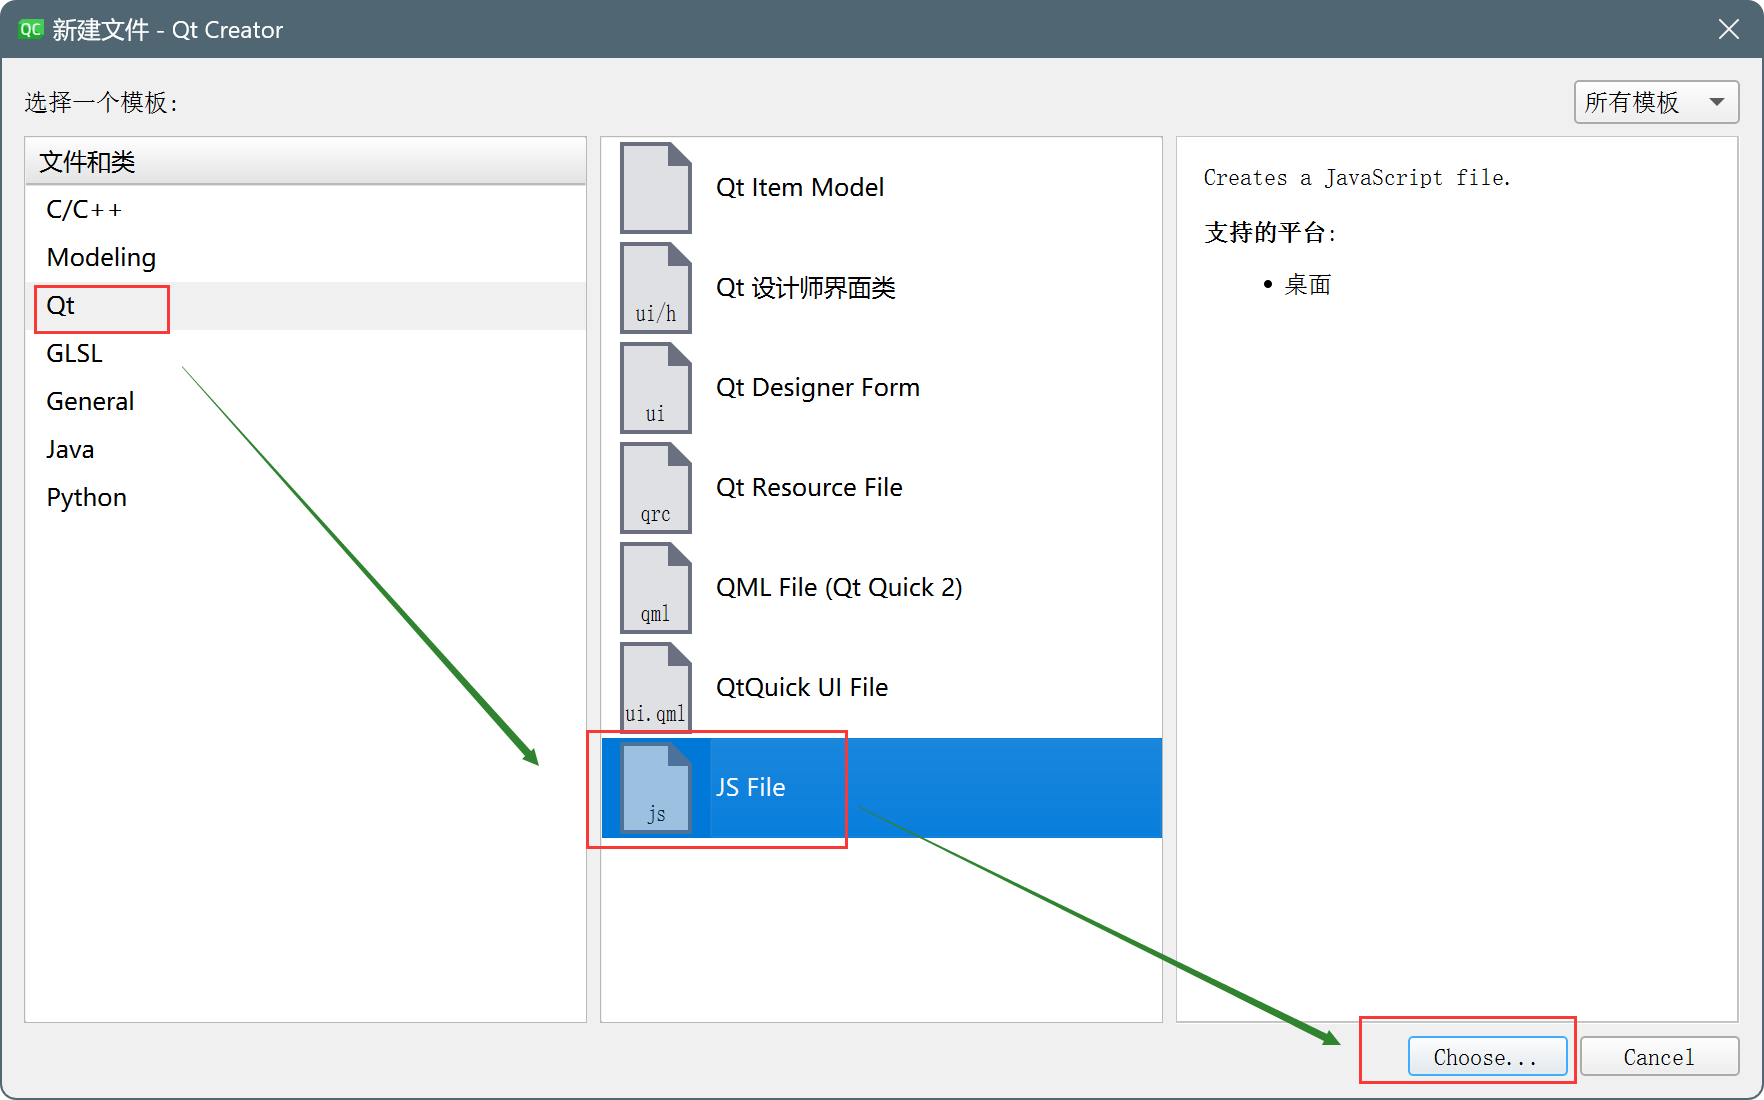The image size is (1764, 1100).
Task: Select the Python category
Action: 305,498
